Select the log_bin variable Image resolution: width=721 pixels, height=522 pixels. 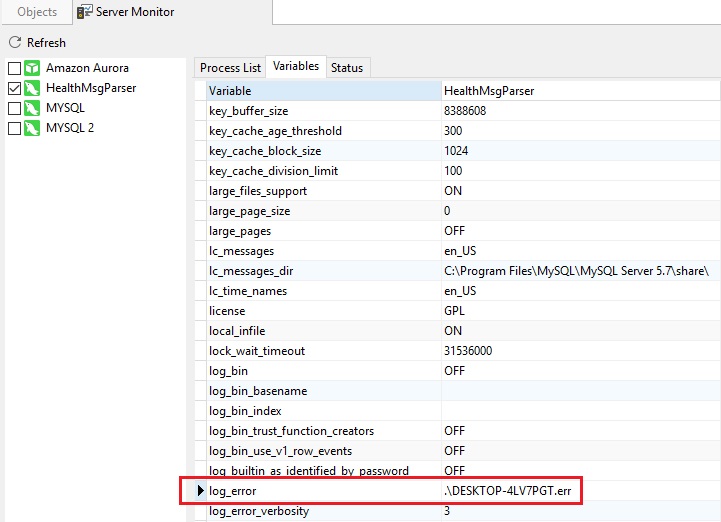pyautogui.click(x=228, y=371)
